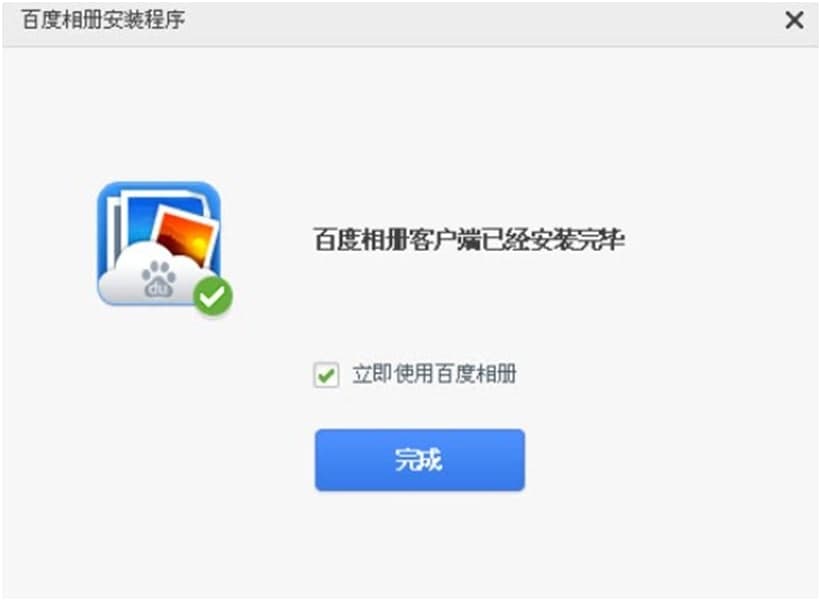The height and width of the screenshot is (601, 821).
Task: Click the 百度相册安装程序 title text
Action: pos(103,20)
